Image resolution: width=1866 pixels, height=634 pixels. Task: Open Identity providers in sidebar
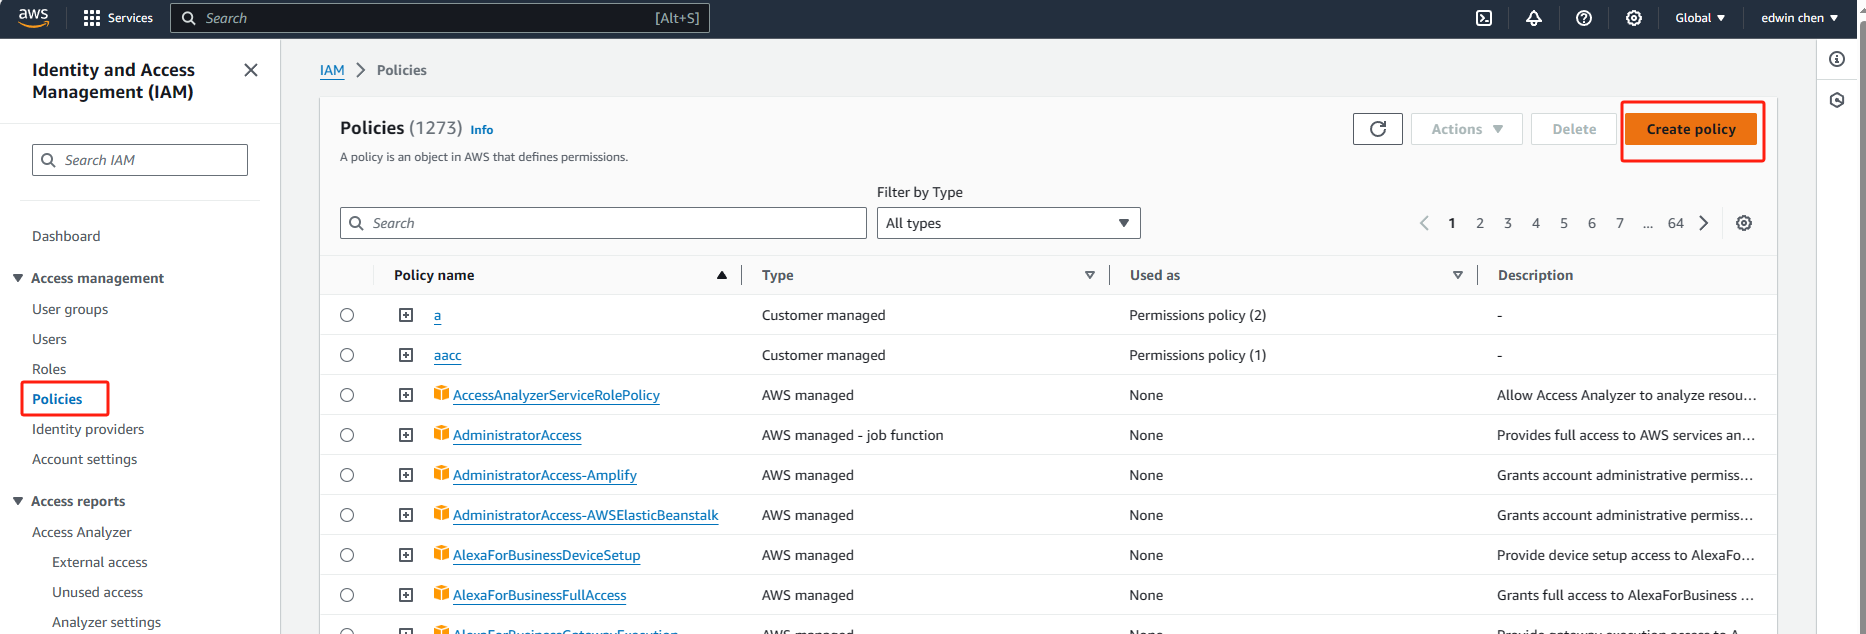88,429
